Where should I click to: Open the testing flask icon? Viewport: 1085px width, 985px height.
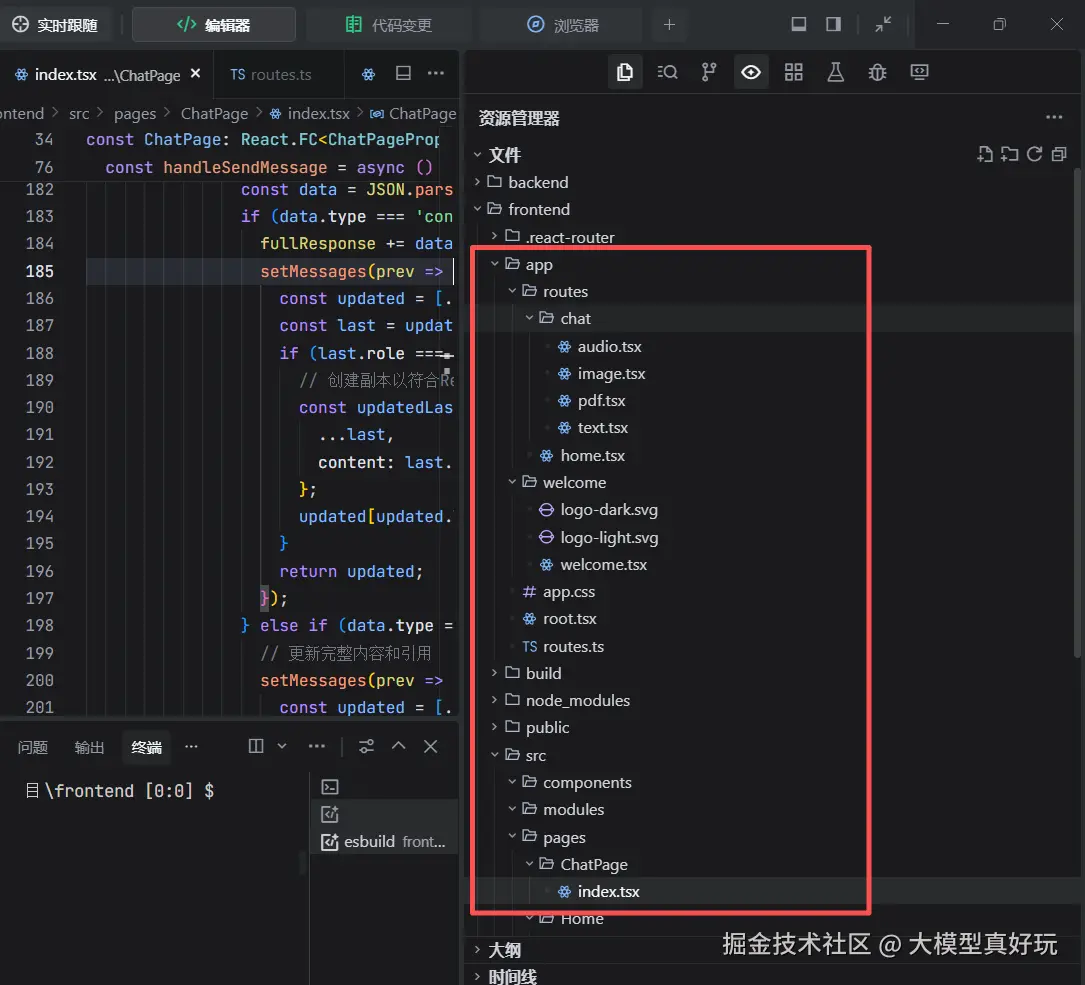835,72
